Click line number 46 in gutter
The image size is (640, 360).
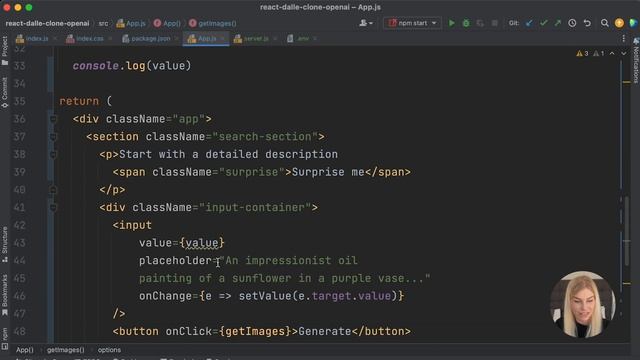[x=20, y=296]
